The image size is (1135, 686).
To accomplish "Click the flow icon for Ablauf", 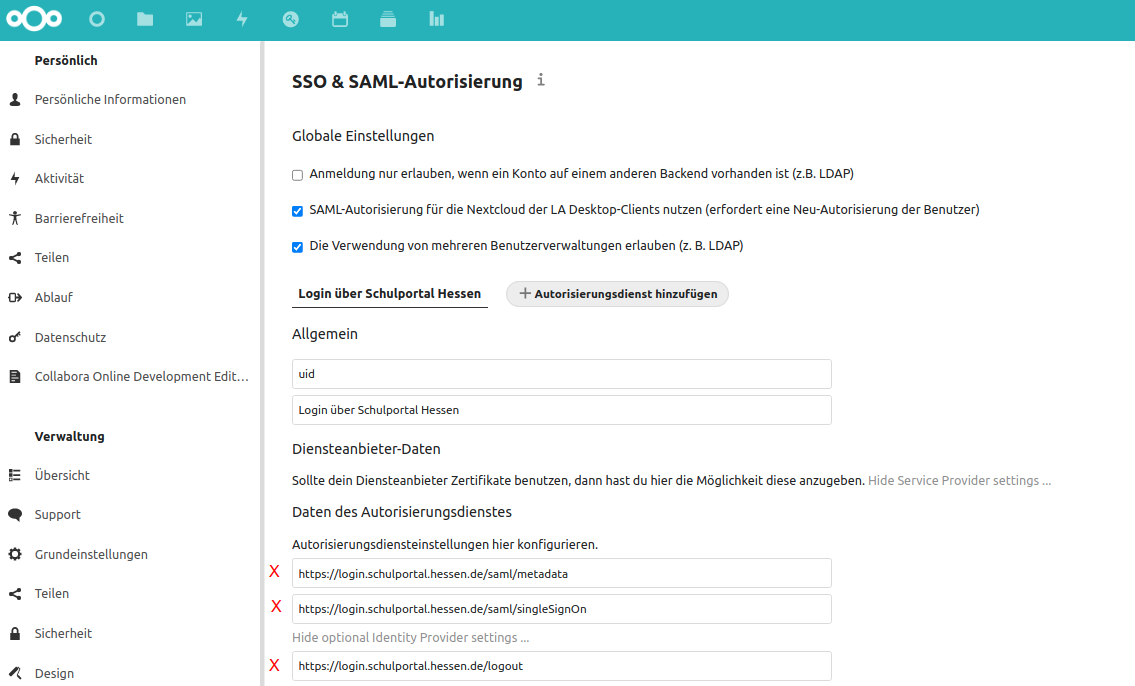I will click(14, 297).
